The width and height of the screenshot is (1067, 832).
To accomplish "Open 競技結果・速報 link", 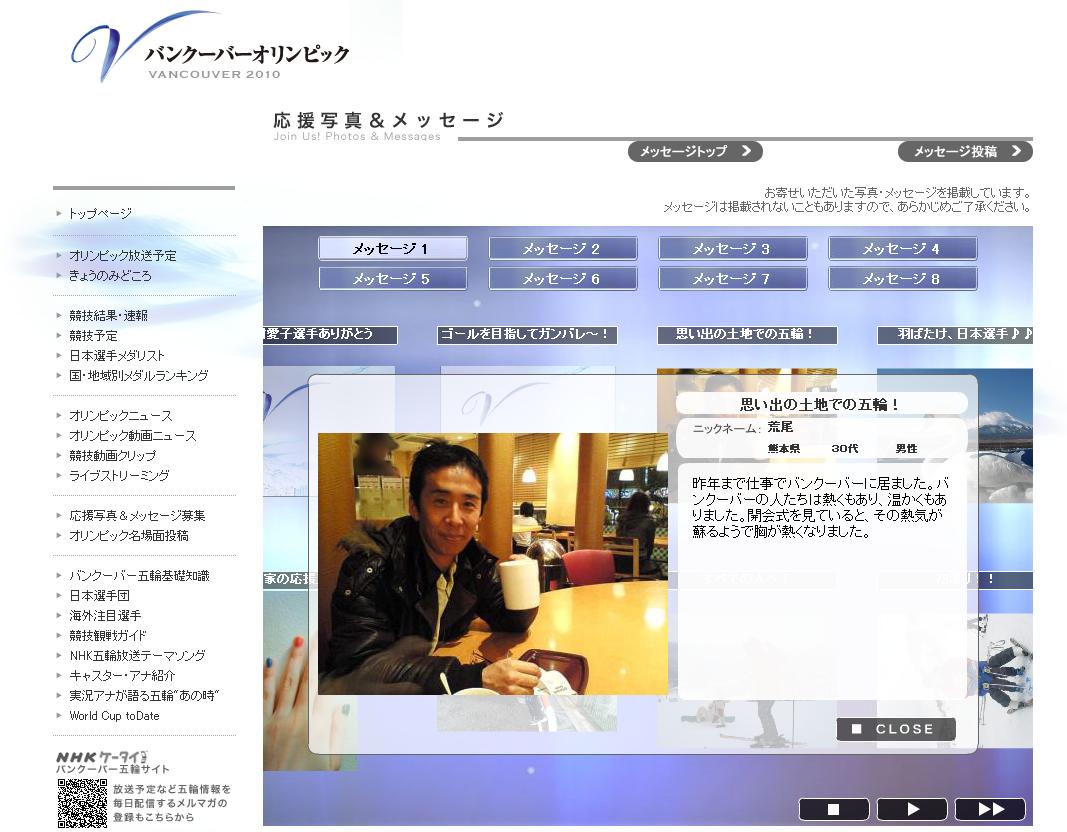I will (108, 316).
